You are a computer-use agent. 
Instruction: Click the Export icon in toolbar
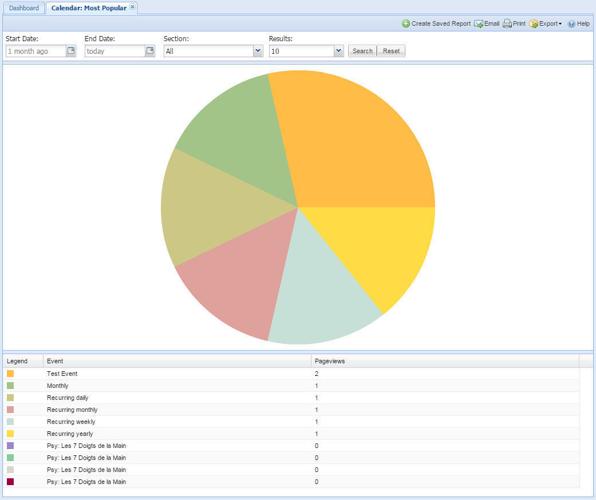pyautogui.click(x=534, y=24)
